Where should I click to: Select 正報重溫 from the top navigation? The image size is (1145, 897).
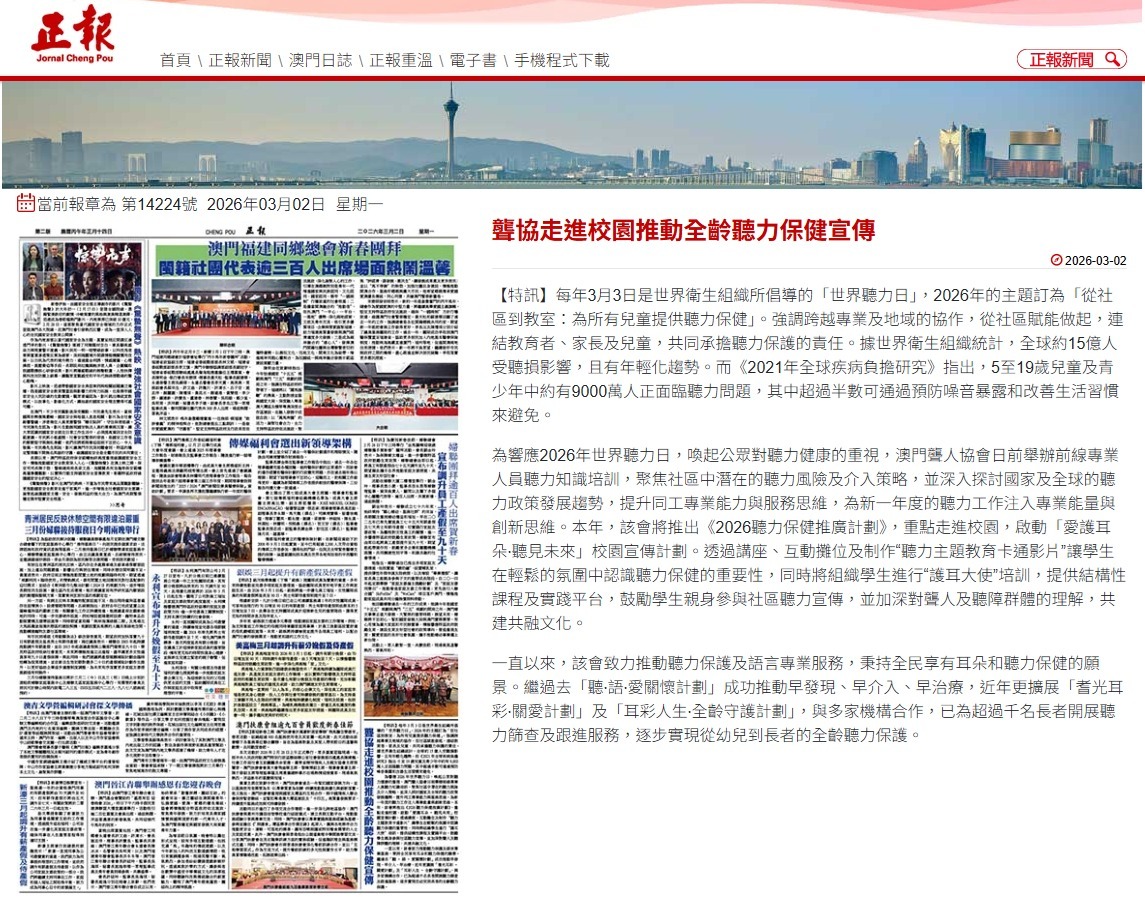401,60
